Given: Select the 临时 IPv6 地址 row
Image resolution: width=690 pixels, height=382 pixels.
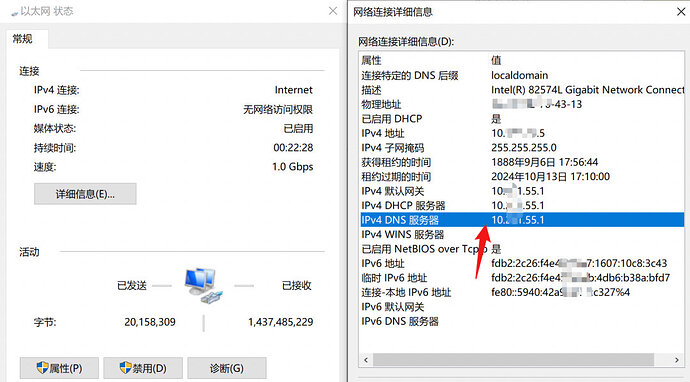Looking at the screenshot, I should [522, 278].
